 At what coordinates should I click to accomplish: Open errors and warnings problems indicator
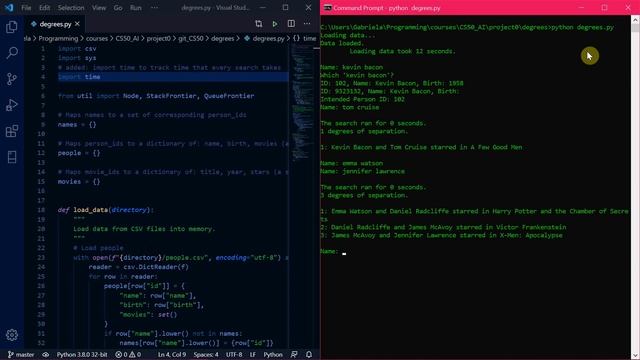(128, 354)
